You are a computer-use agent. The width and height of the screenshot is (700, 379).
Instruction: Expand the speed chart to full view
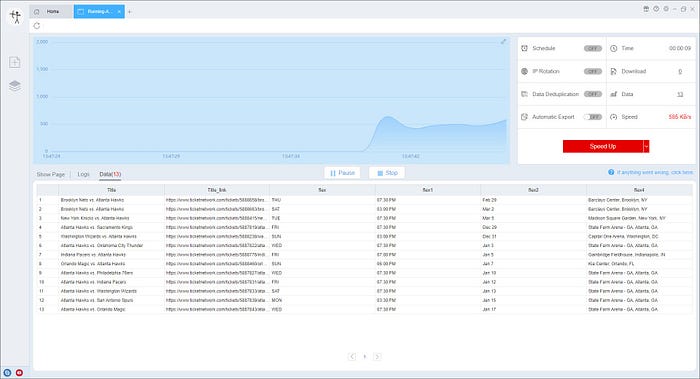click(503, 42)
